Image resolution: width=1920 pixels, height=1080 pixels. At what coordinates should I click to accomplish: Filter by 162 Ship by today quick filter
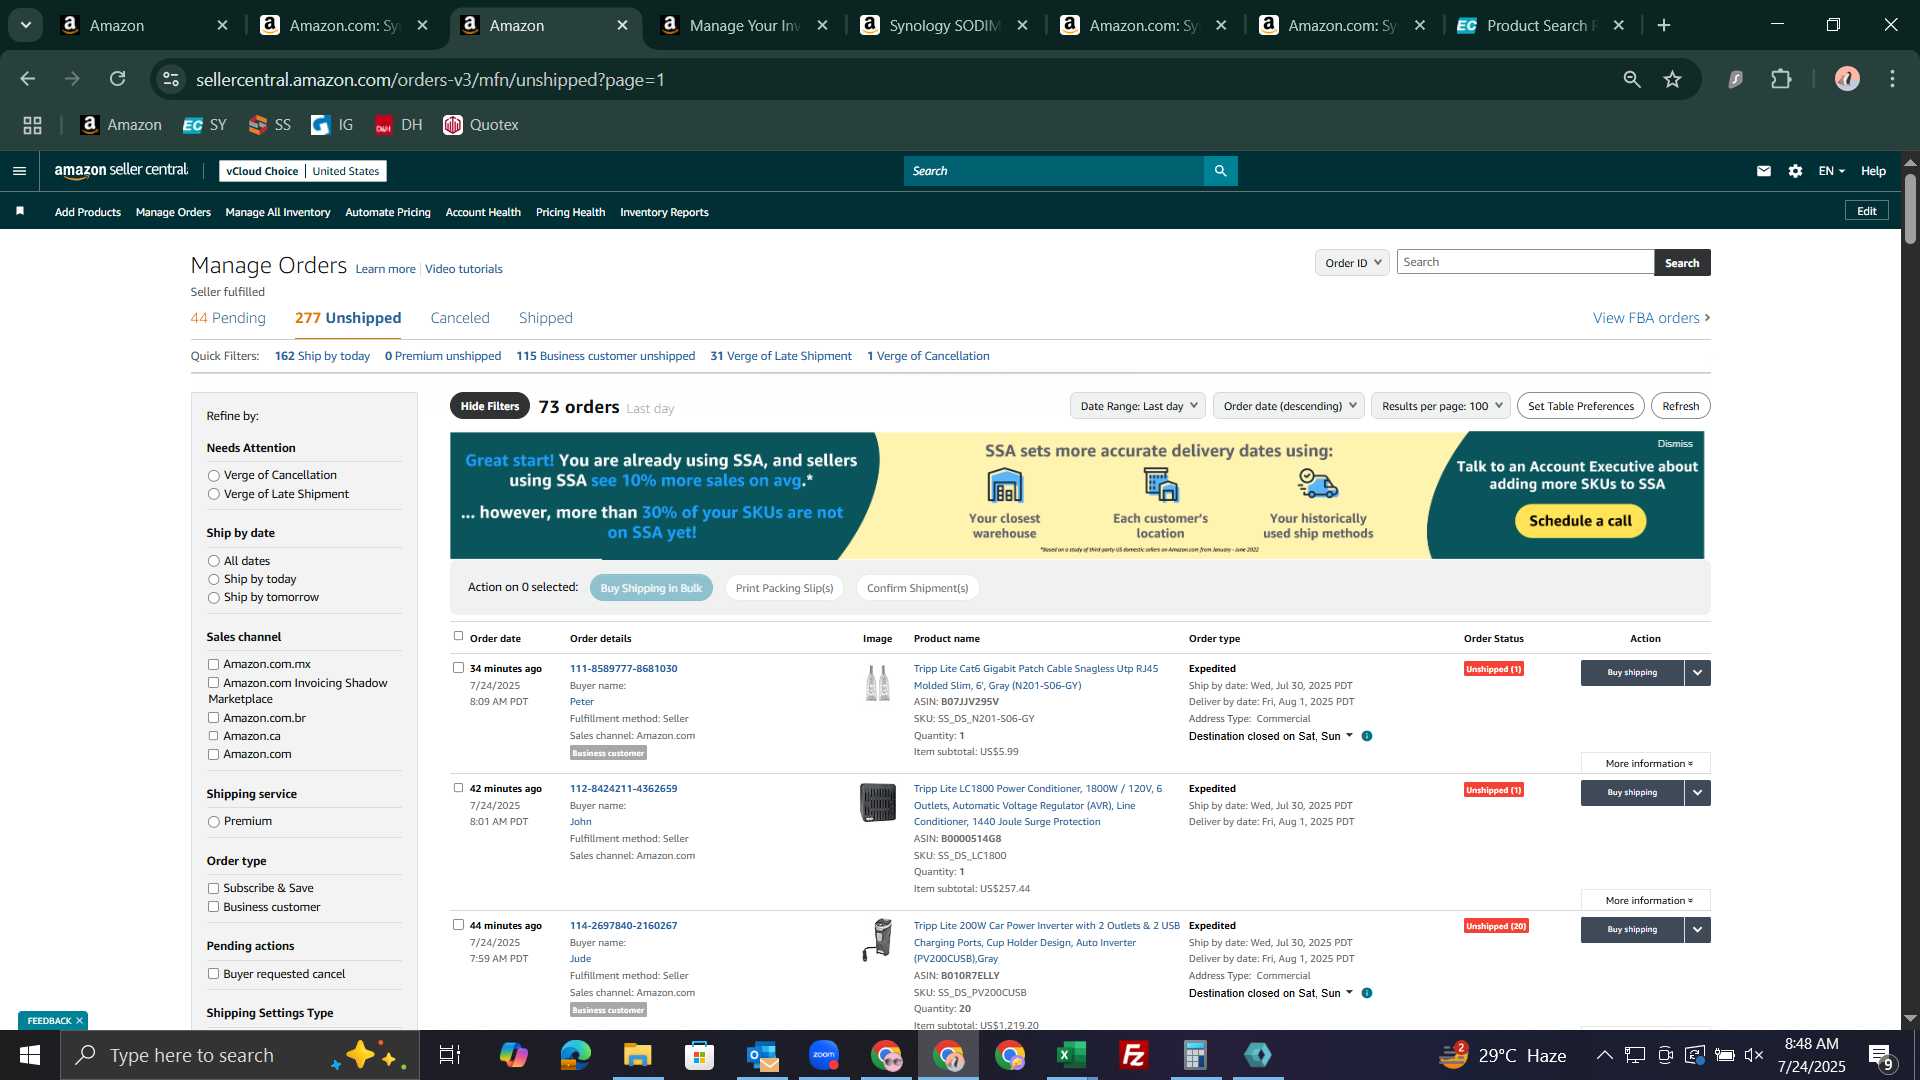click(x=322, y=356)
